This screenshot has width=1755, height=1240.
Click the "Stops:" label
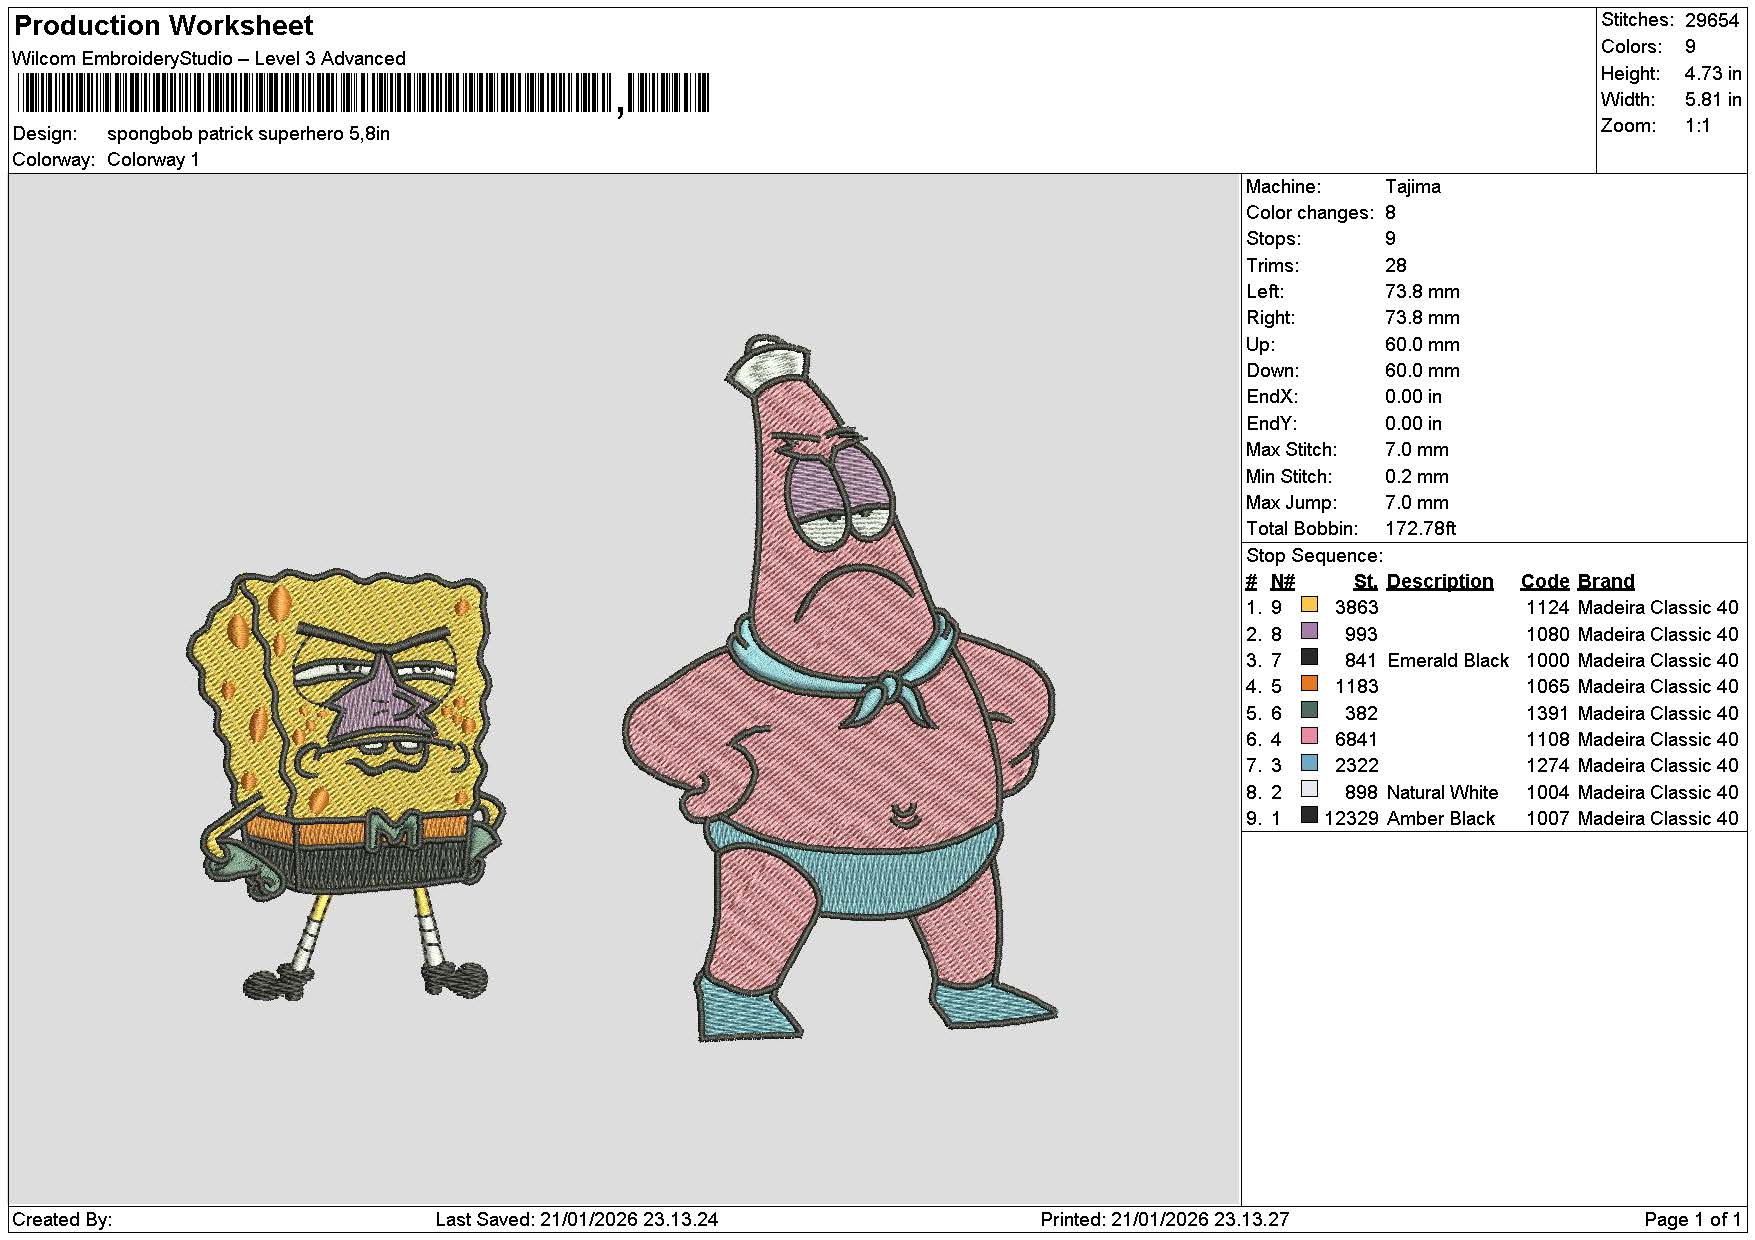click(x=1273, y=239)
